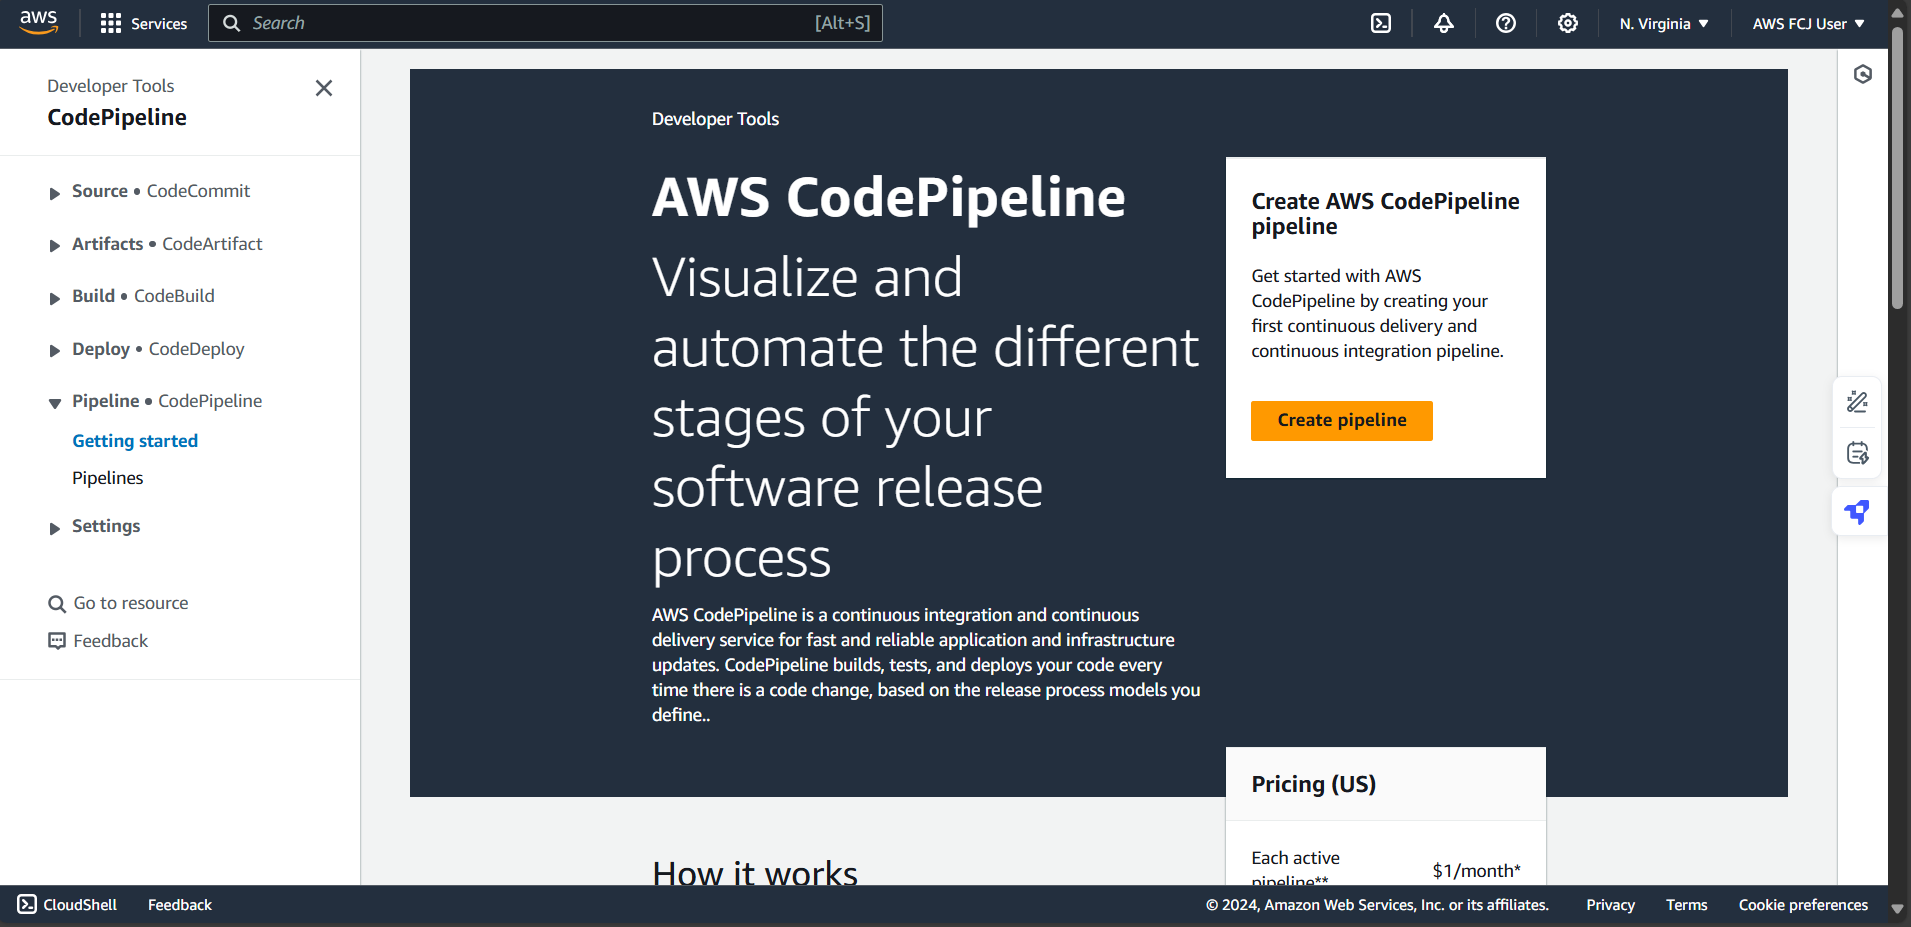The image size is (1911, 927).
Task: Click the scrollbar down arrow
Action: [x=1897, y=909]
